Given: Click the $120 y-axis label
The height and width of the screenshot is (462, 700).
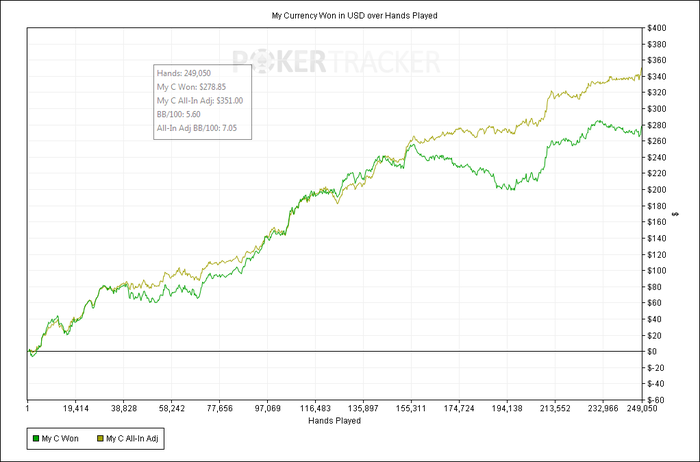Looking at the screenshot, I should (657, 254).
